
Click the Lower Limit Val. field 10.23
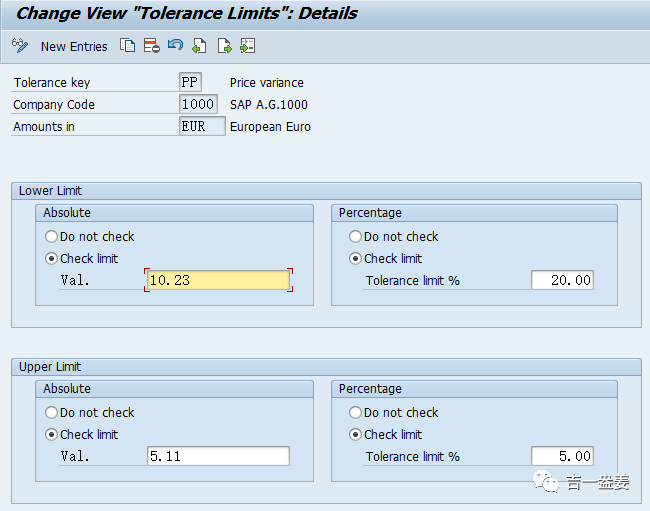click(218, 280)
